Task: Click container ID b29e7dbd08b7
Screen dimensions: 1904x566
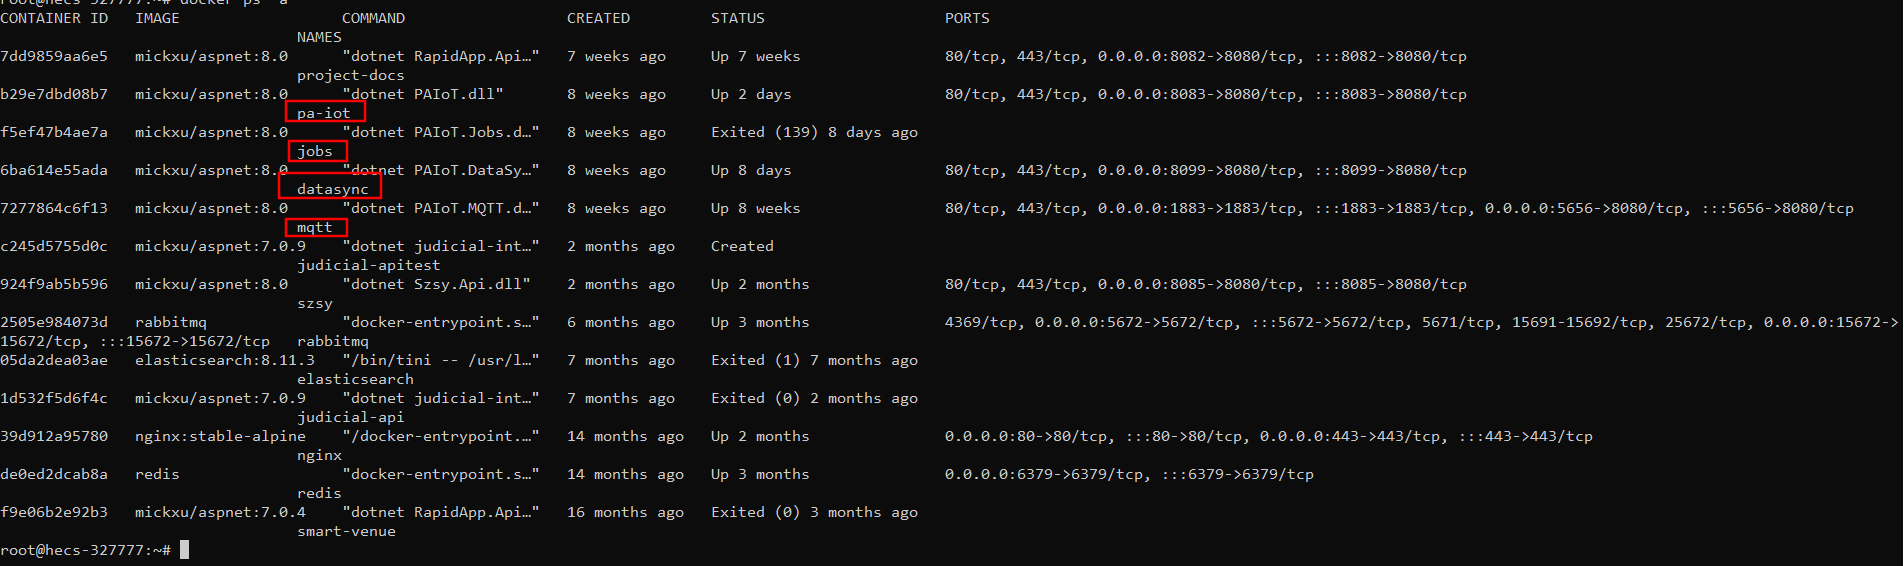Action: click(x=54, y=94)
